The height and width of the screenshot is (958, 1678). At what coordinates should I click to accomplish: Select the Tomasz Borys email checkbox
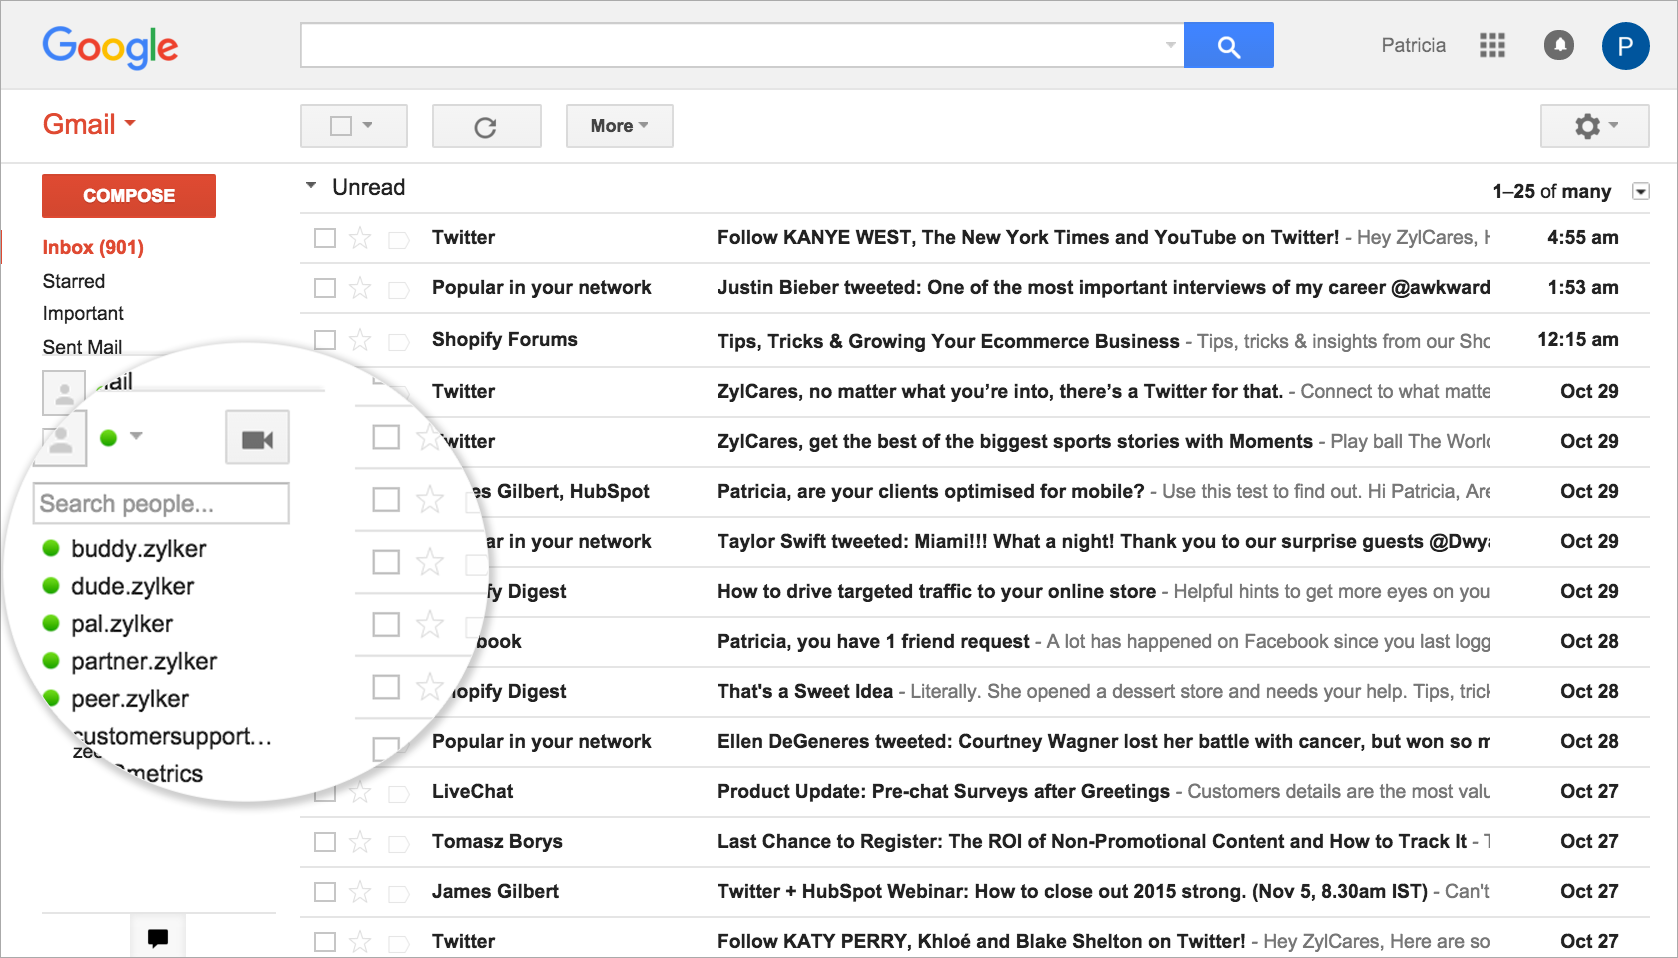click(x=325, y=842)
